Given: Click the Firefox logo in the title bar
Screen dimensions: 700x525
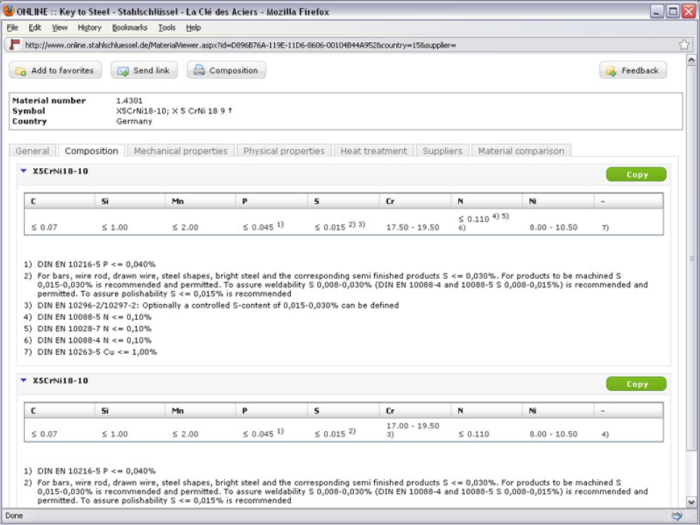Looking at the screenshot, I should pyautogui.click(x=8, y=10).
